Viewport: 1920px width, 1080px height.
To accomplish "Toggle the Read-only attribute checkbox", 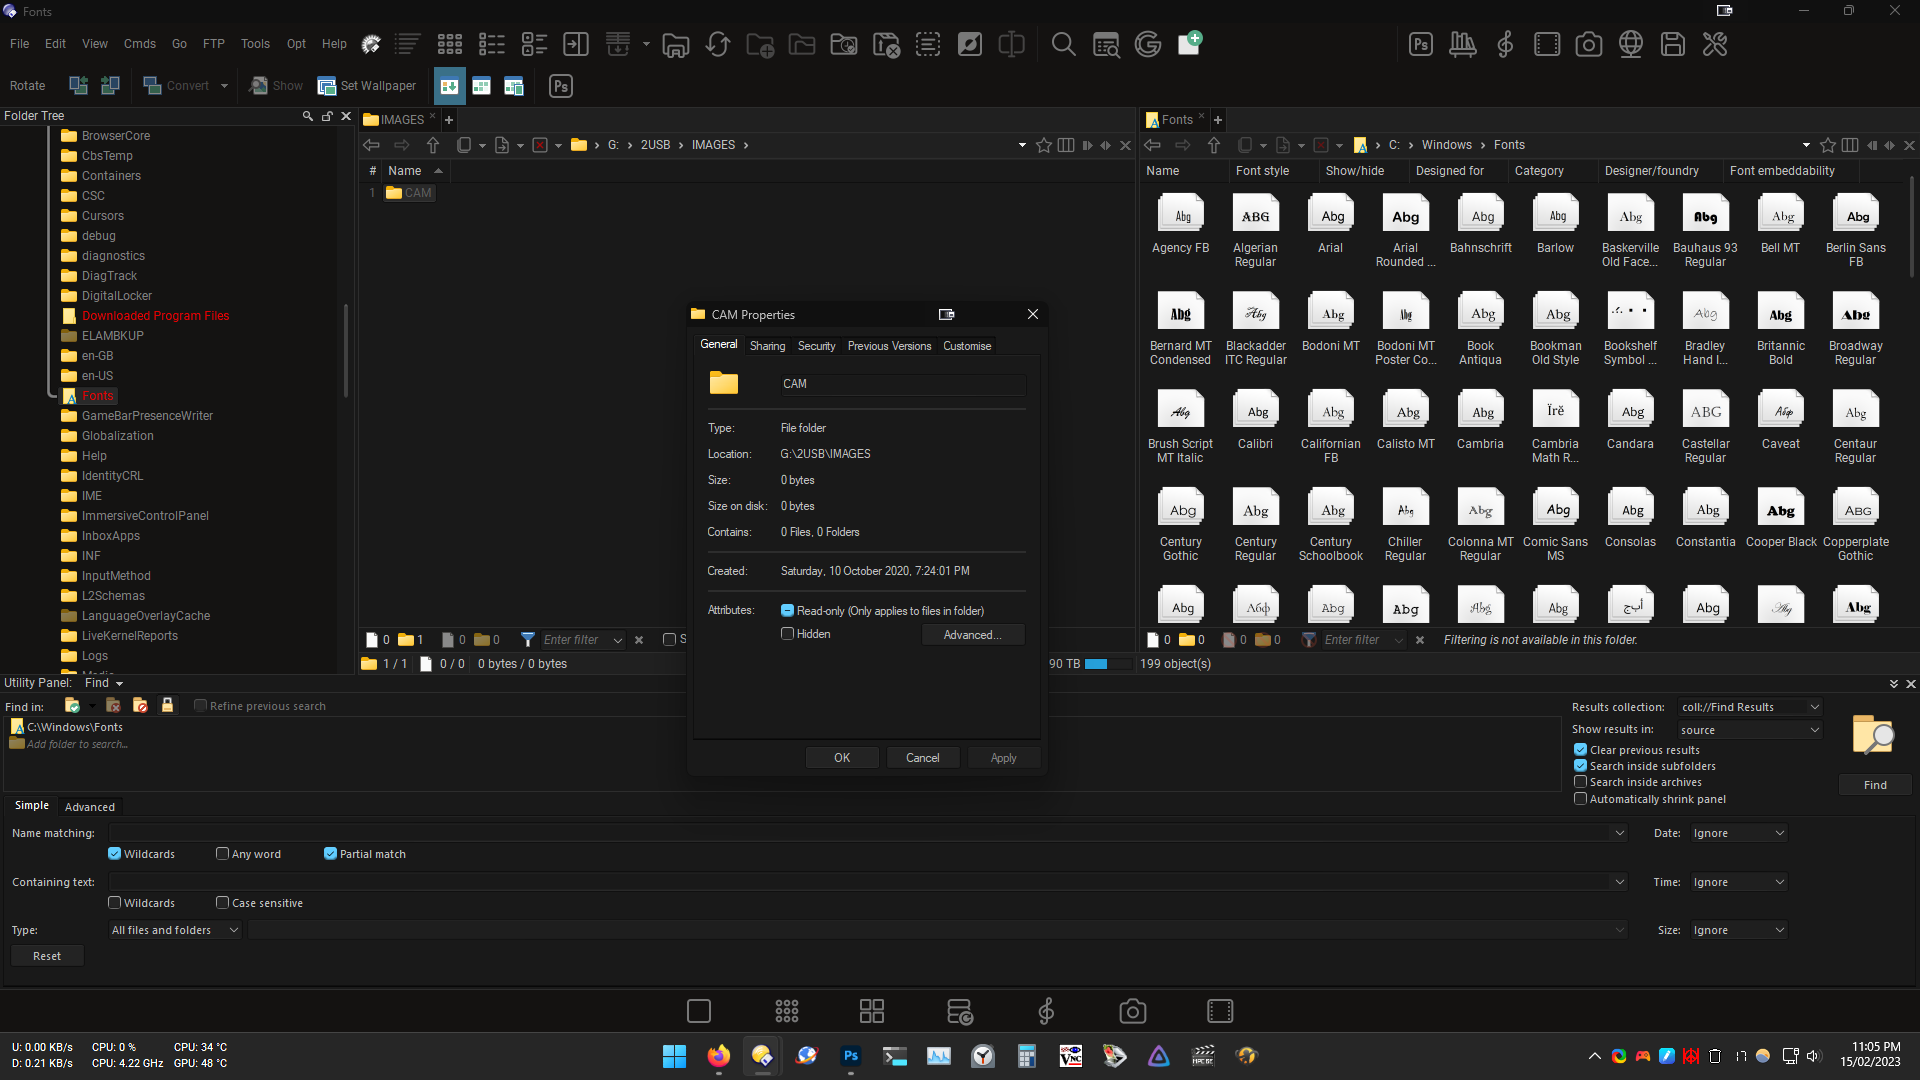I will pyautogui.click(x=788, y=611).
